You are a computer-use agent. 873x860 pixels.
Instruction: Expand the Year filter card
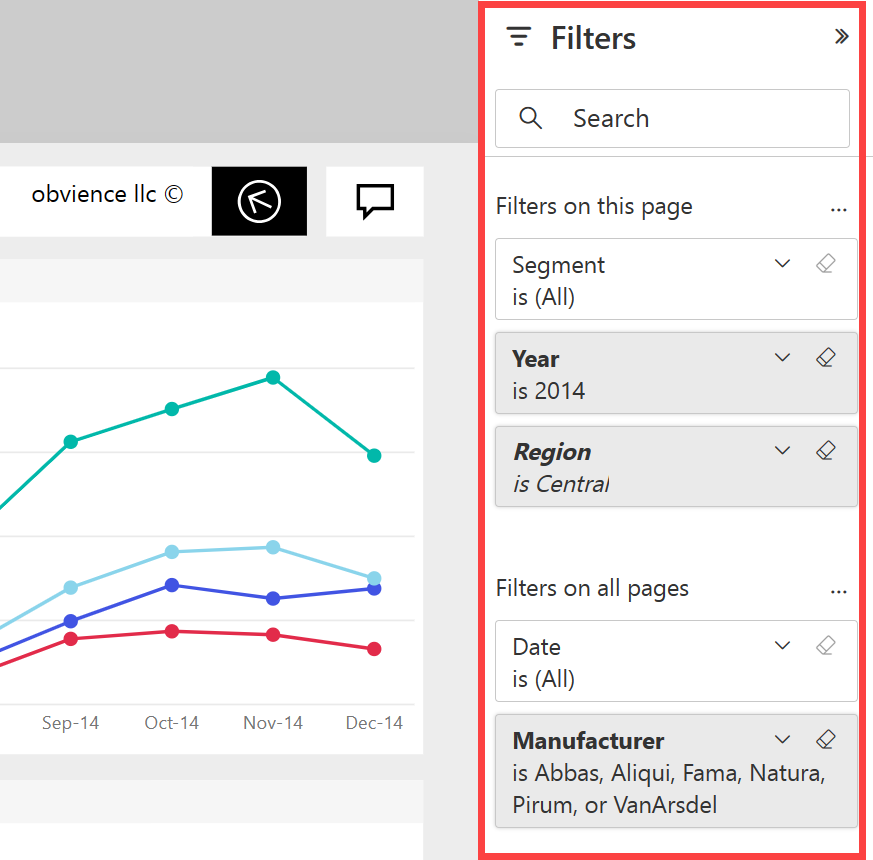782,357
